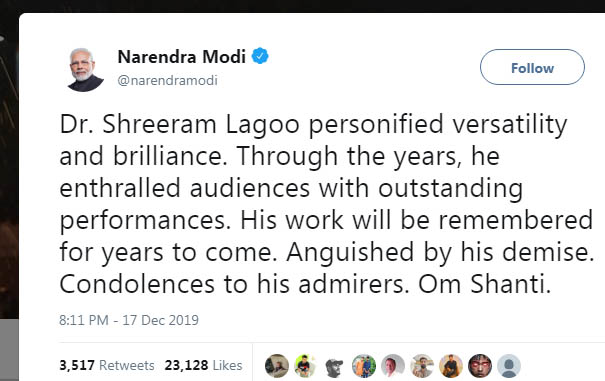Open Narendra Modi's profile picture
This screenshot has height=381, width=605.
coord(85,69)
